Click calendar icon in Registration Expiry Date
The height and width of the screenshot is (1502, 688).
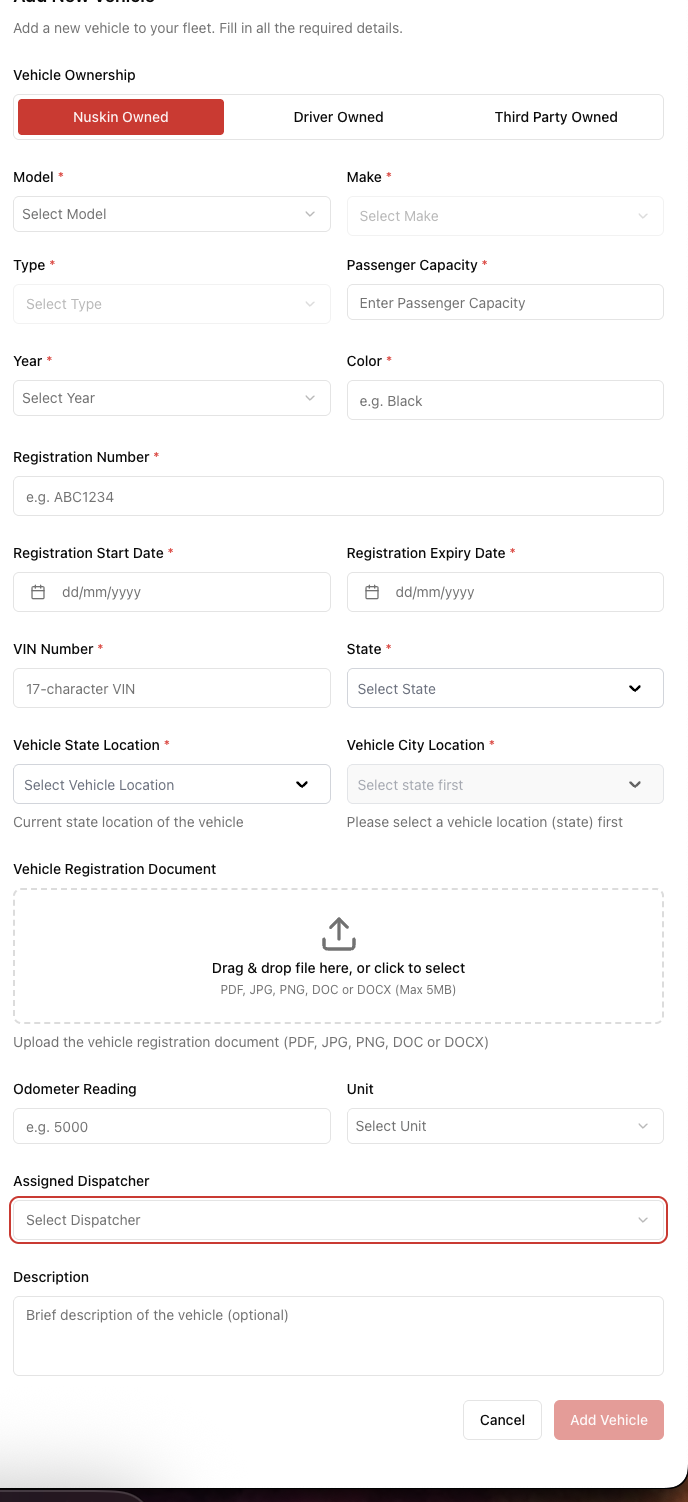[372, 592]
